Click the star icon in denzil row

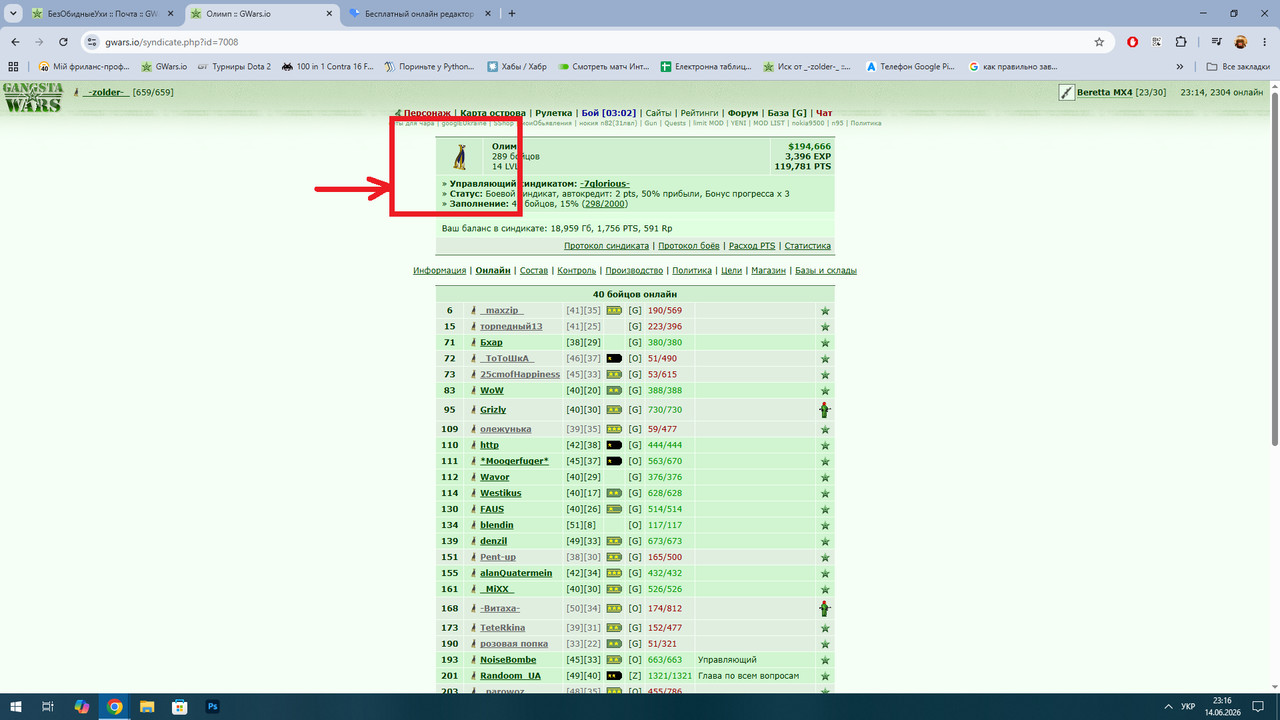pos(825,542)
